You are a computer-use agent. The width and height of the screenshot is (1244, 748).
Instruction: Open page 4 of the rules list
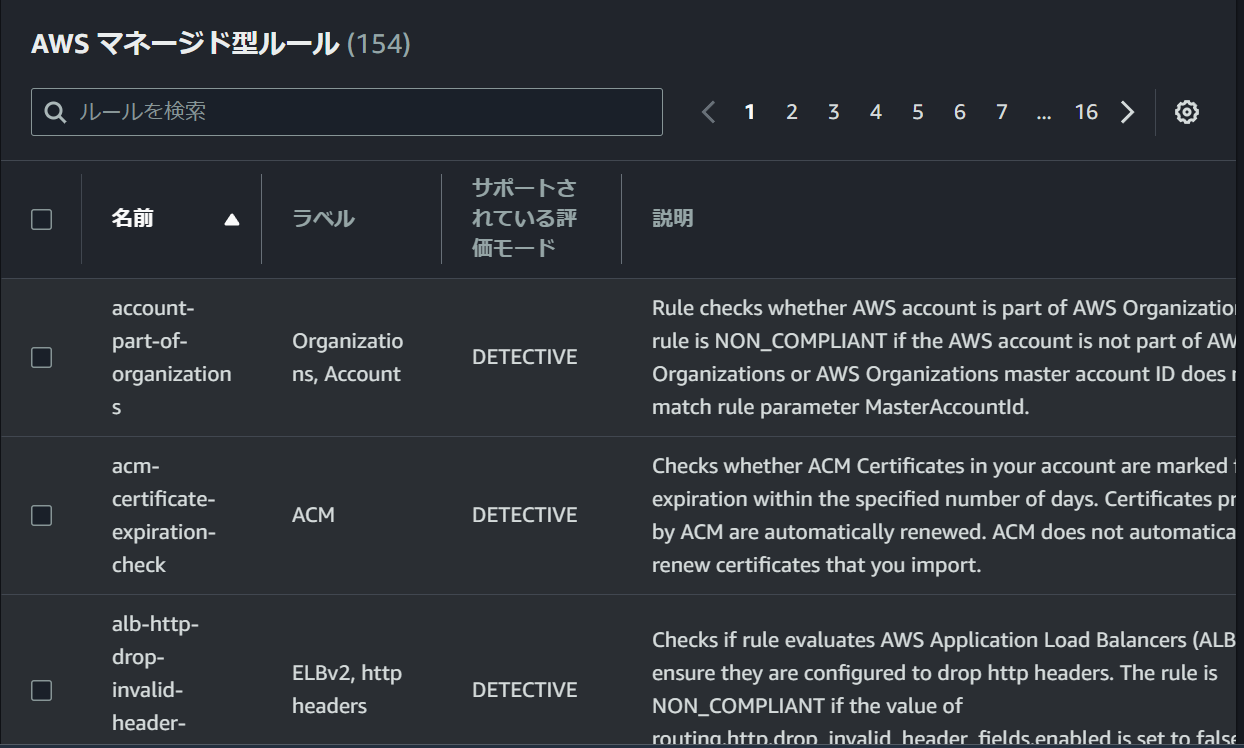point(876,112)
